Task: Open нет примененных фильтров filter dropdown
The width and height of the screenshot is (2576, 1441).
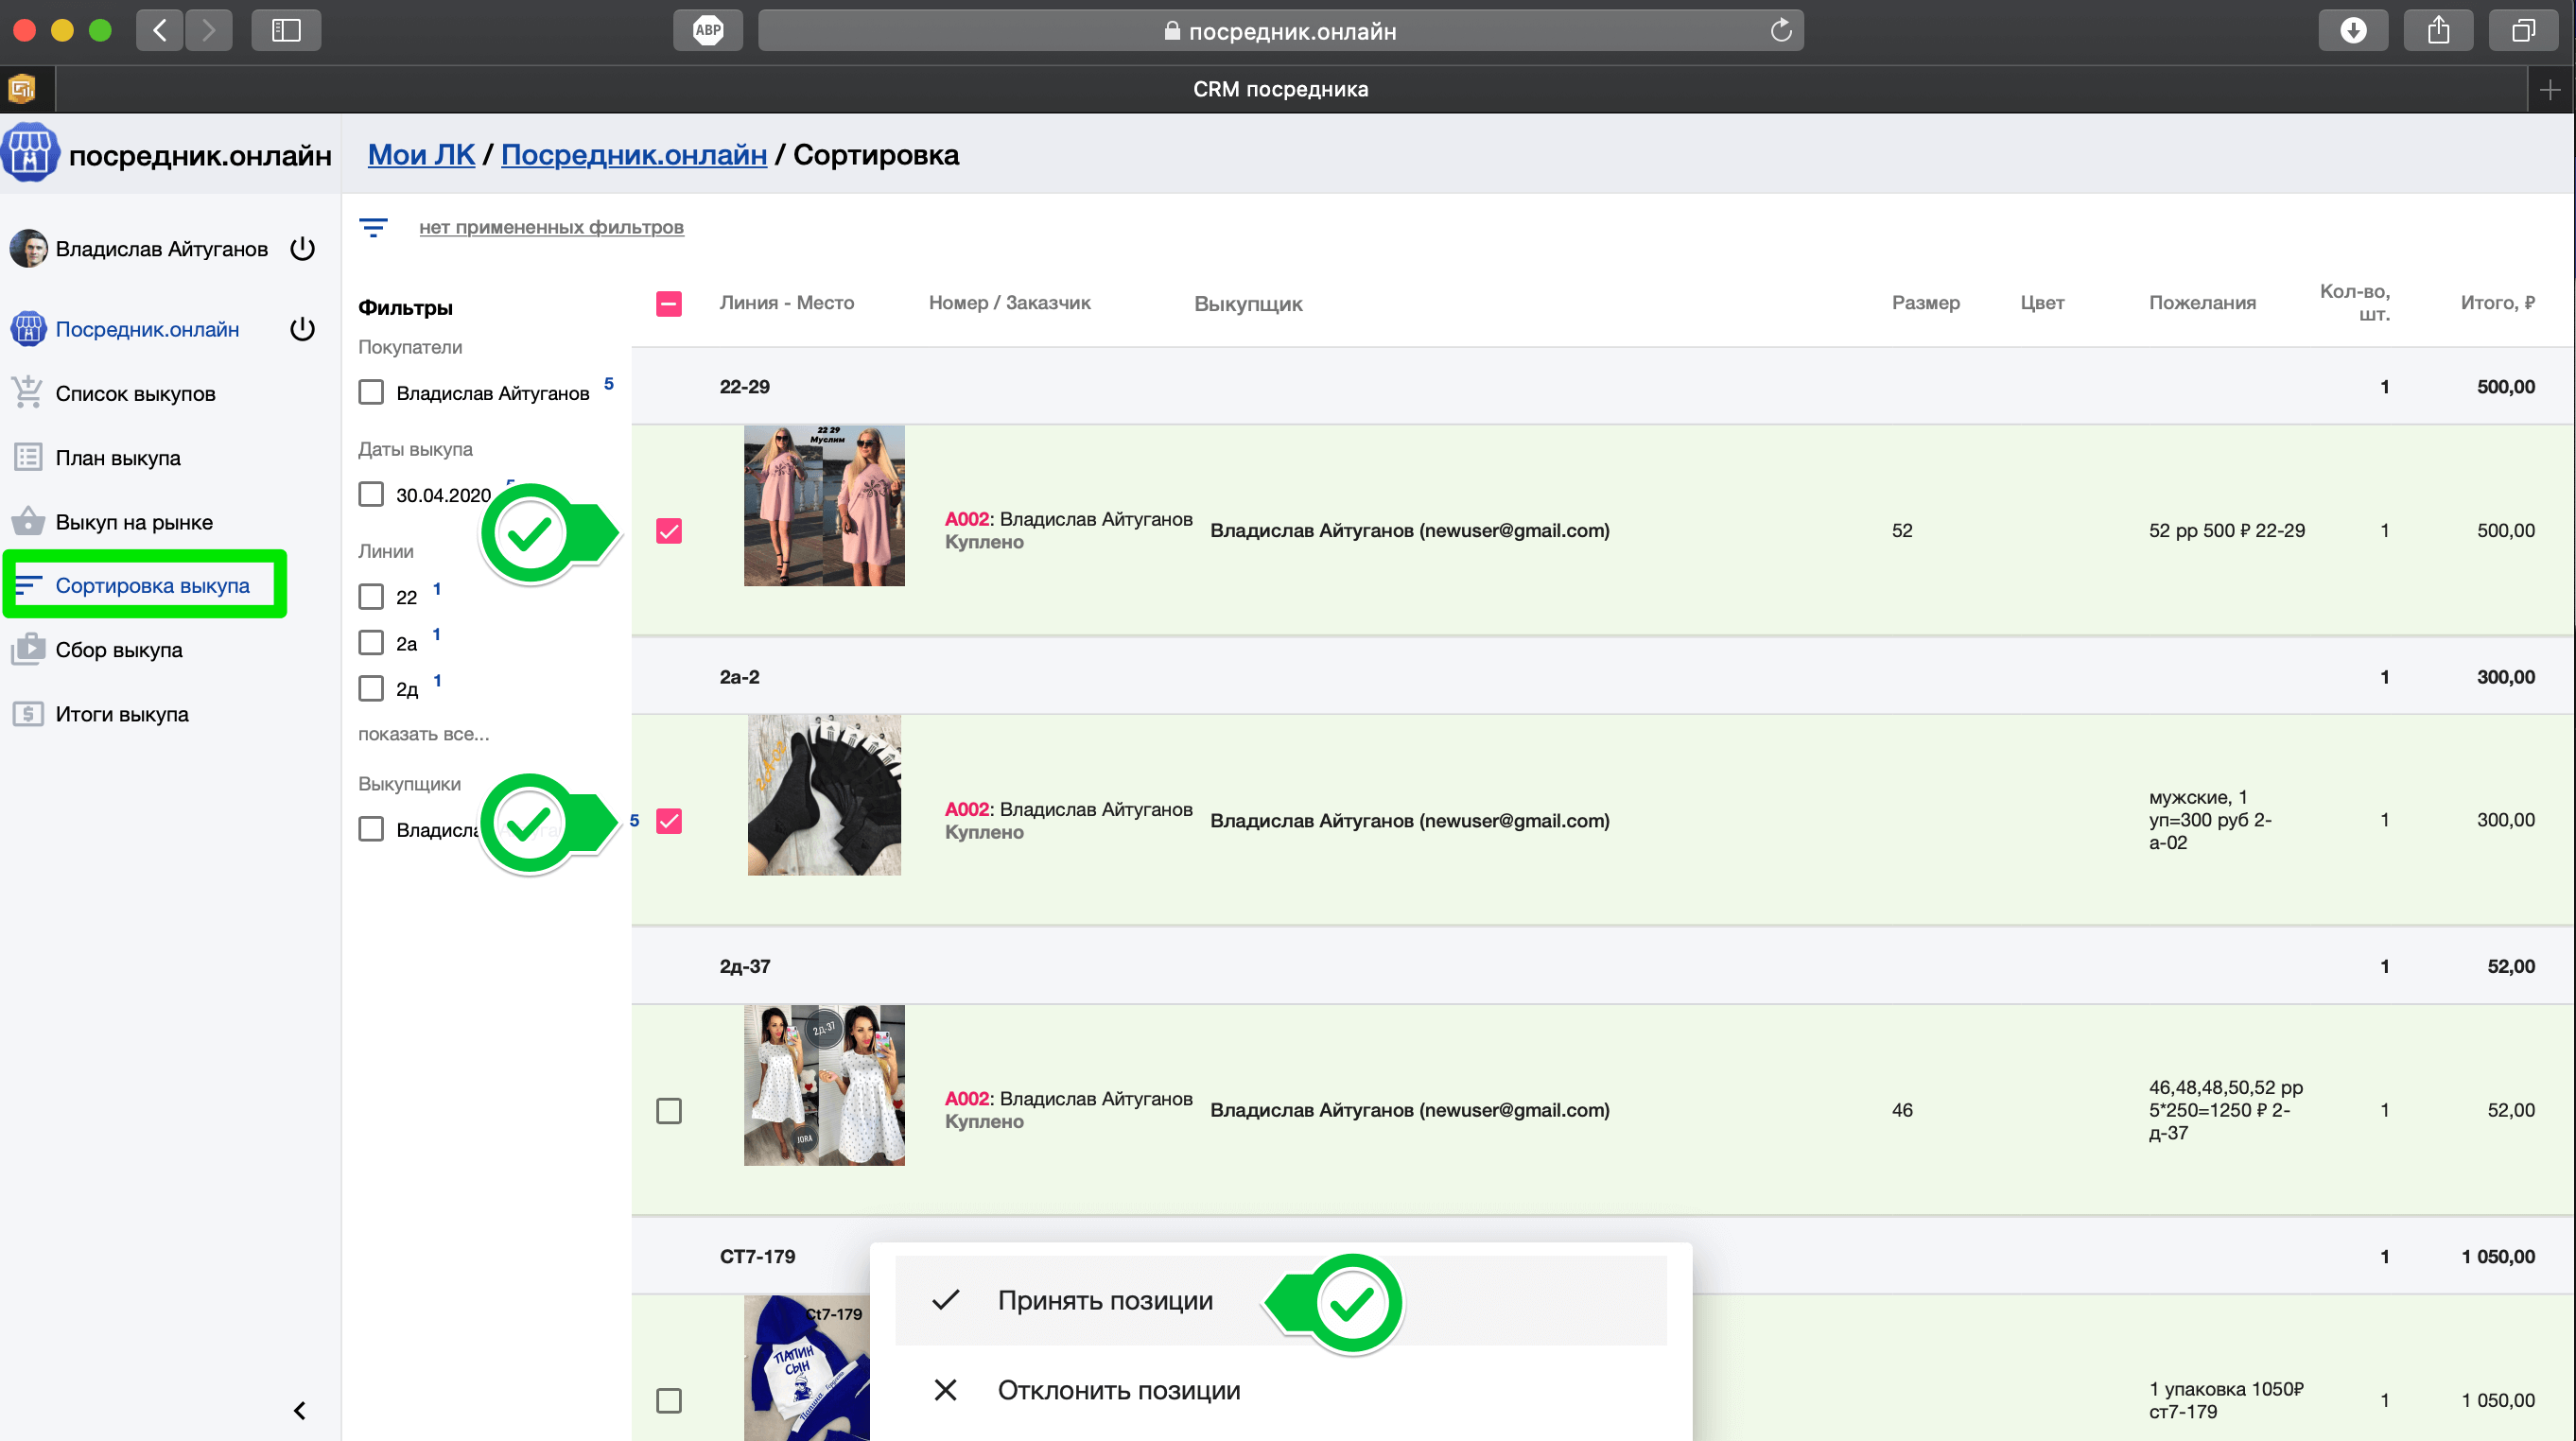Action: pos(551,227)
